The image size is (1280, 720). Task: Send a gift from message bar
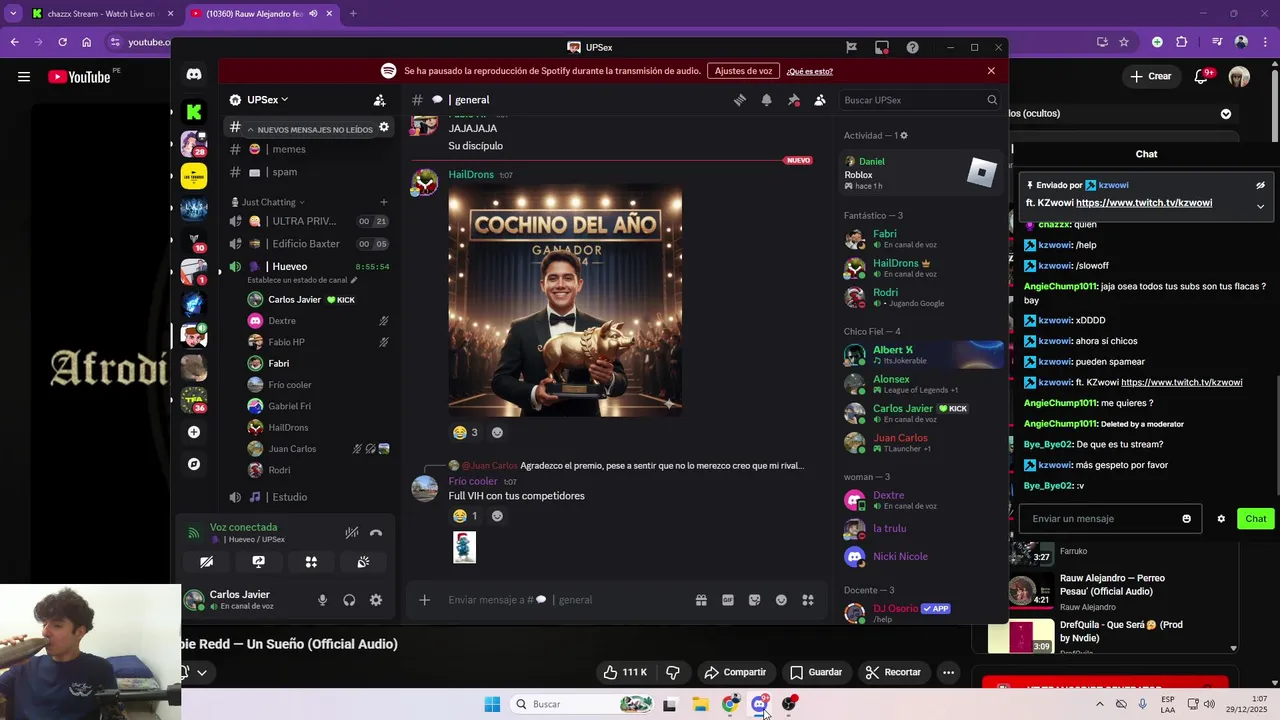[x=701, y=600]
